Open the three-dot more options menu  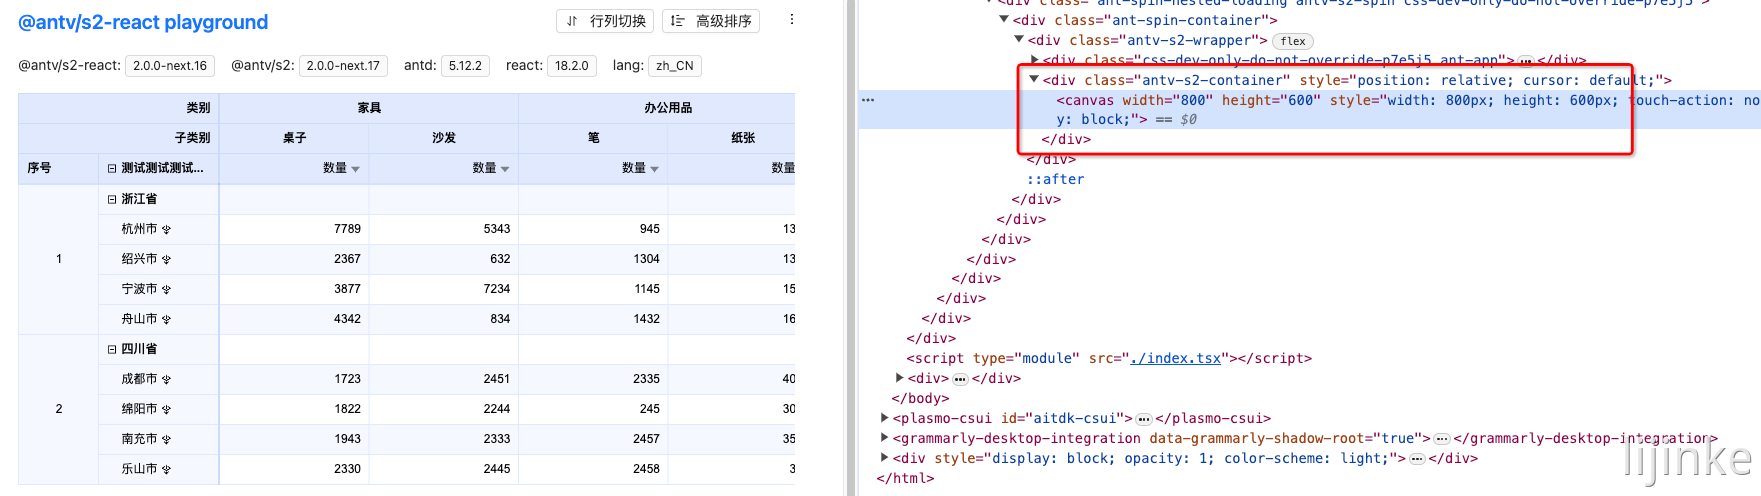pyautogui.click(x=792, y=20)
